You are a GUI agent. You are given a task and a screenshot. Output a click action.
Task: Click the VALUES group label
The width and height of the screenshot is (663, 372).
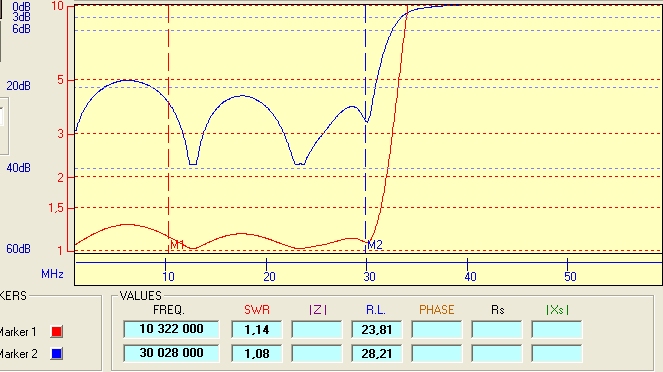[x=140, y=295]
